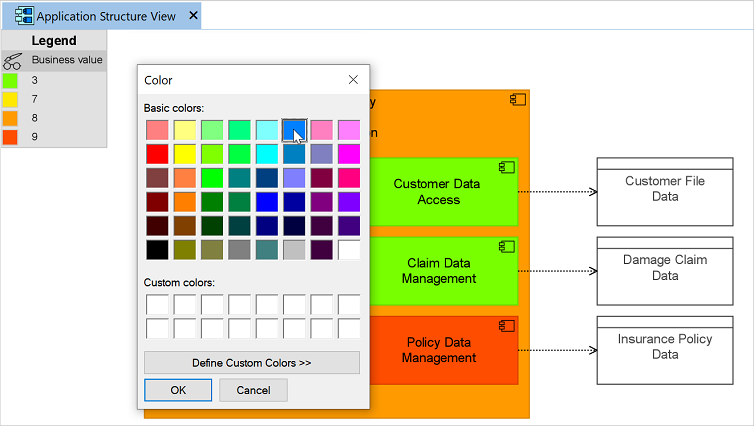The image size is (754, 426).
Task: Click component icon on the orange container
Action: click(x=517, y=99)
